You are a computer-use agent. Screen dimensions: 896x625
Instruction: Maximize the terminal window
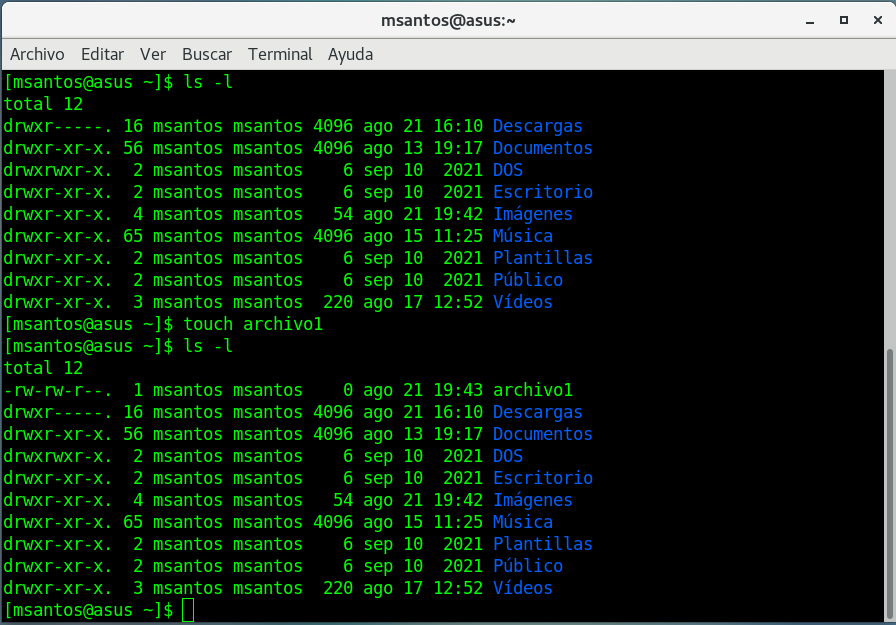[844, 20]
